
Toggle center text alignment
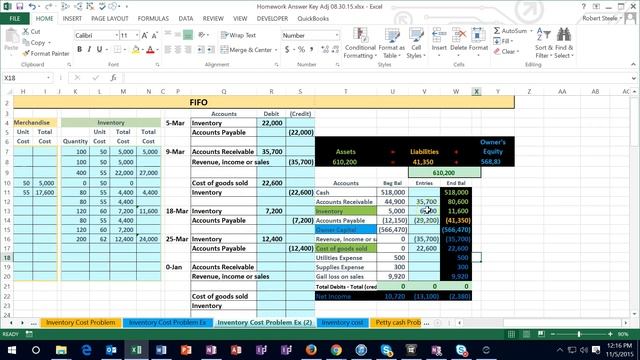[x=178, y=50]
